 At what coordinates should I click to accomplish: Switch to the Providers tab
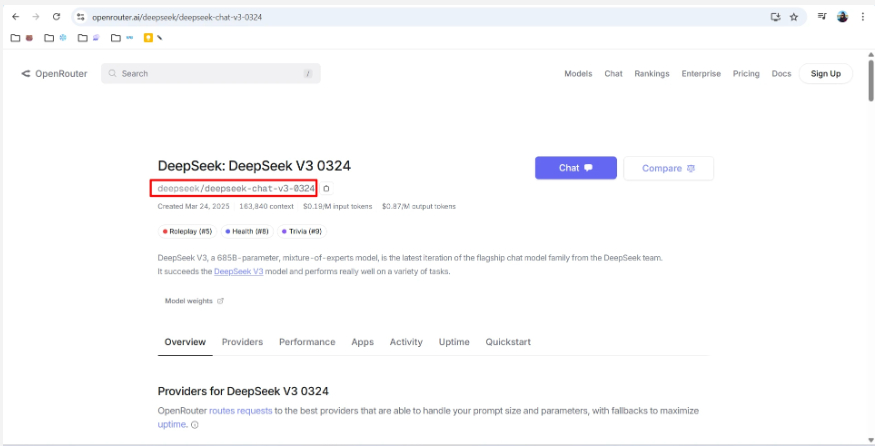(242, 342)
